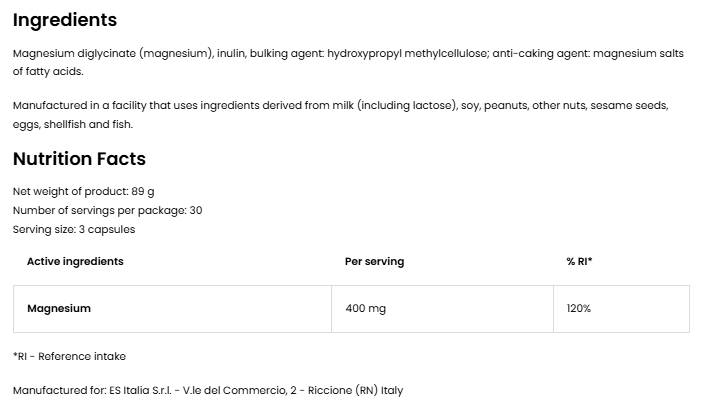Click the Net weight of product line
This screenshot has width=704, height=405.
pyautogui.click(x=84, y=191)
